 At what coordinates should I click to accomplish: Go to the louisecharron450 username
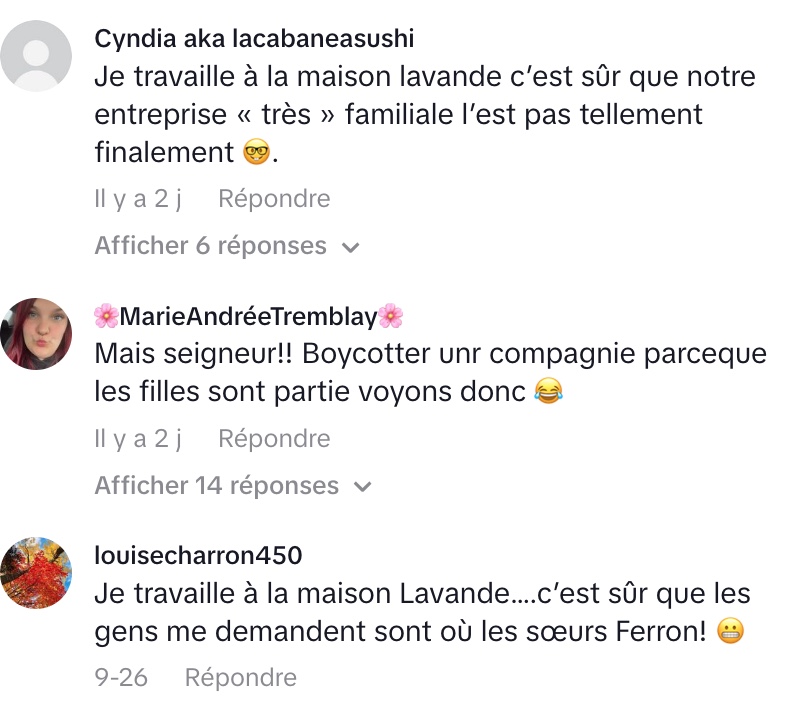(198, 555)
